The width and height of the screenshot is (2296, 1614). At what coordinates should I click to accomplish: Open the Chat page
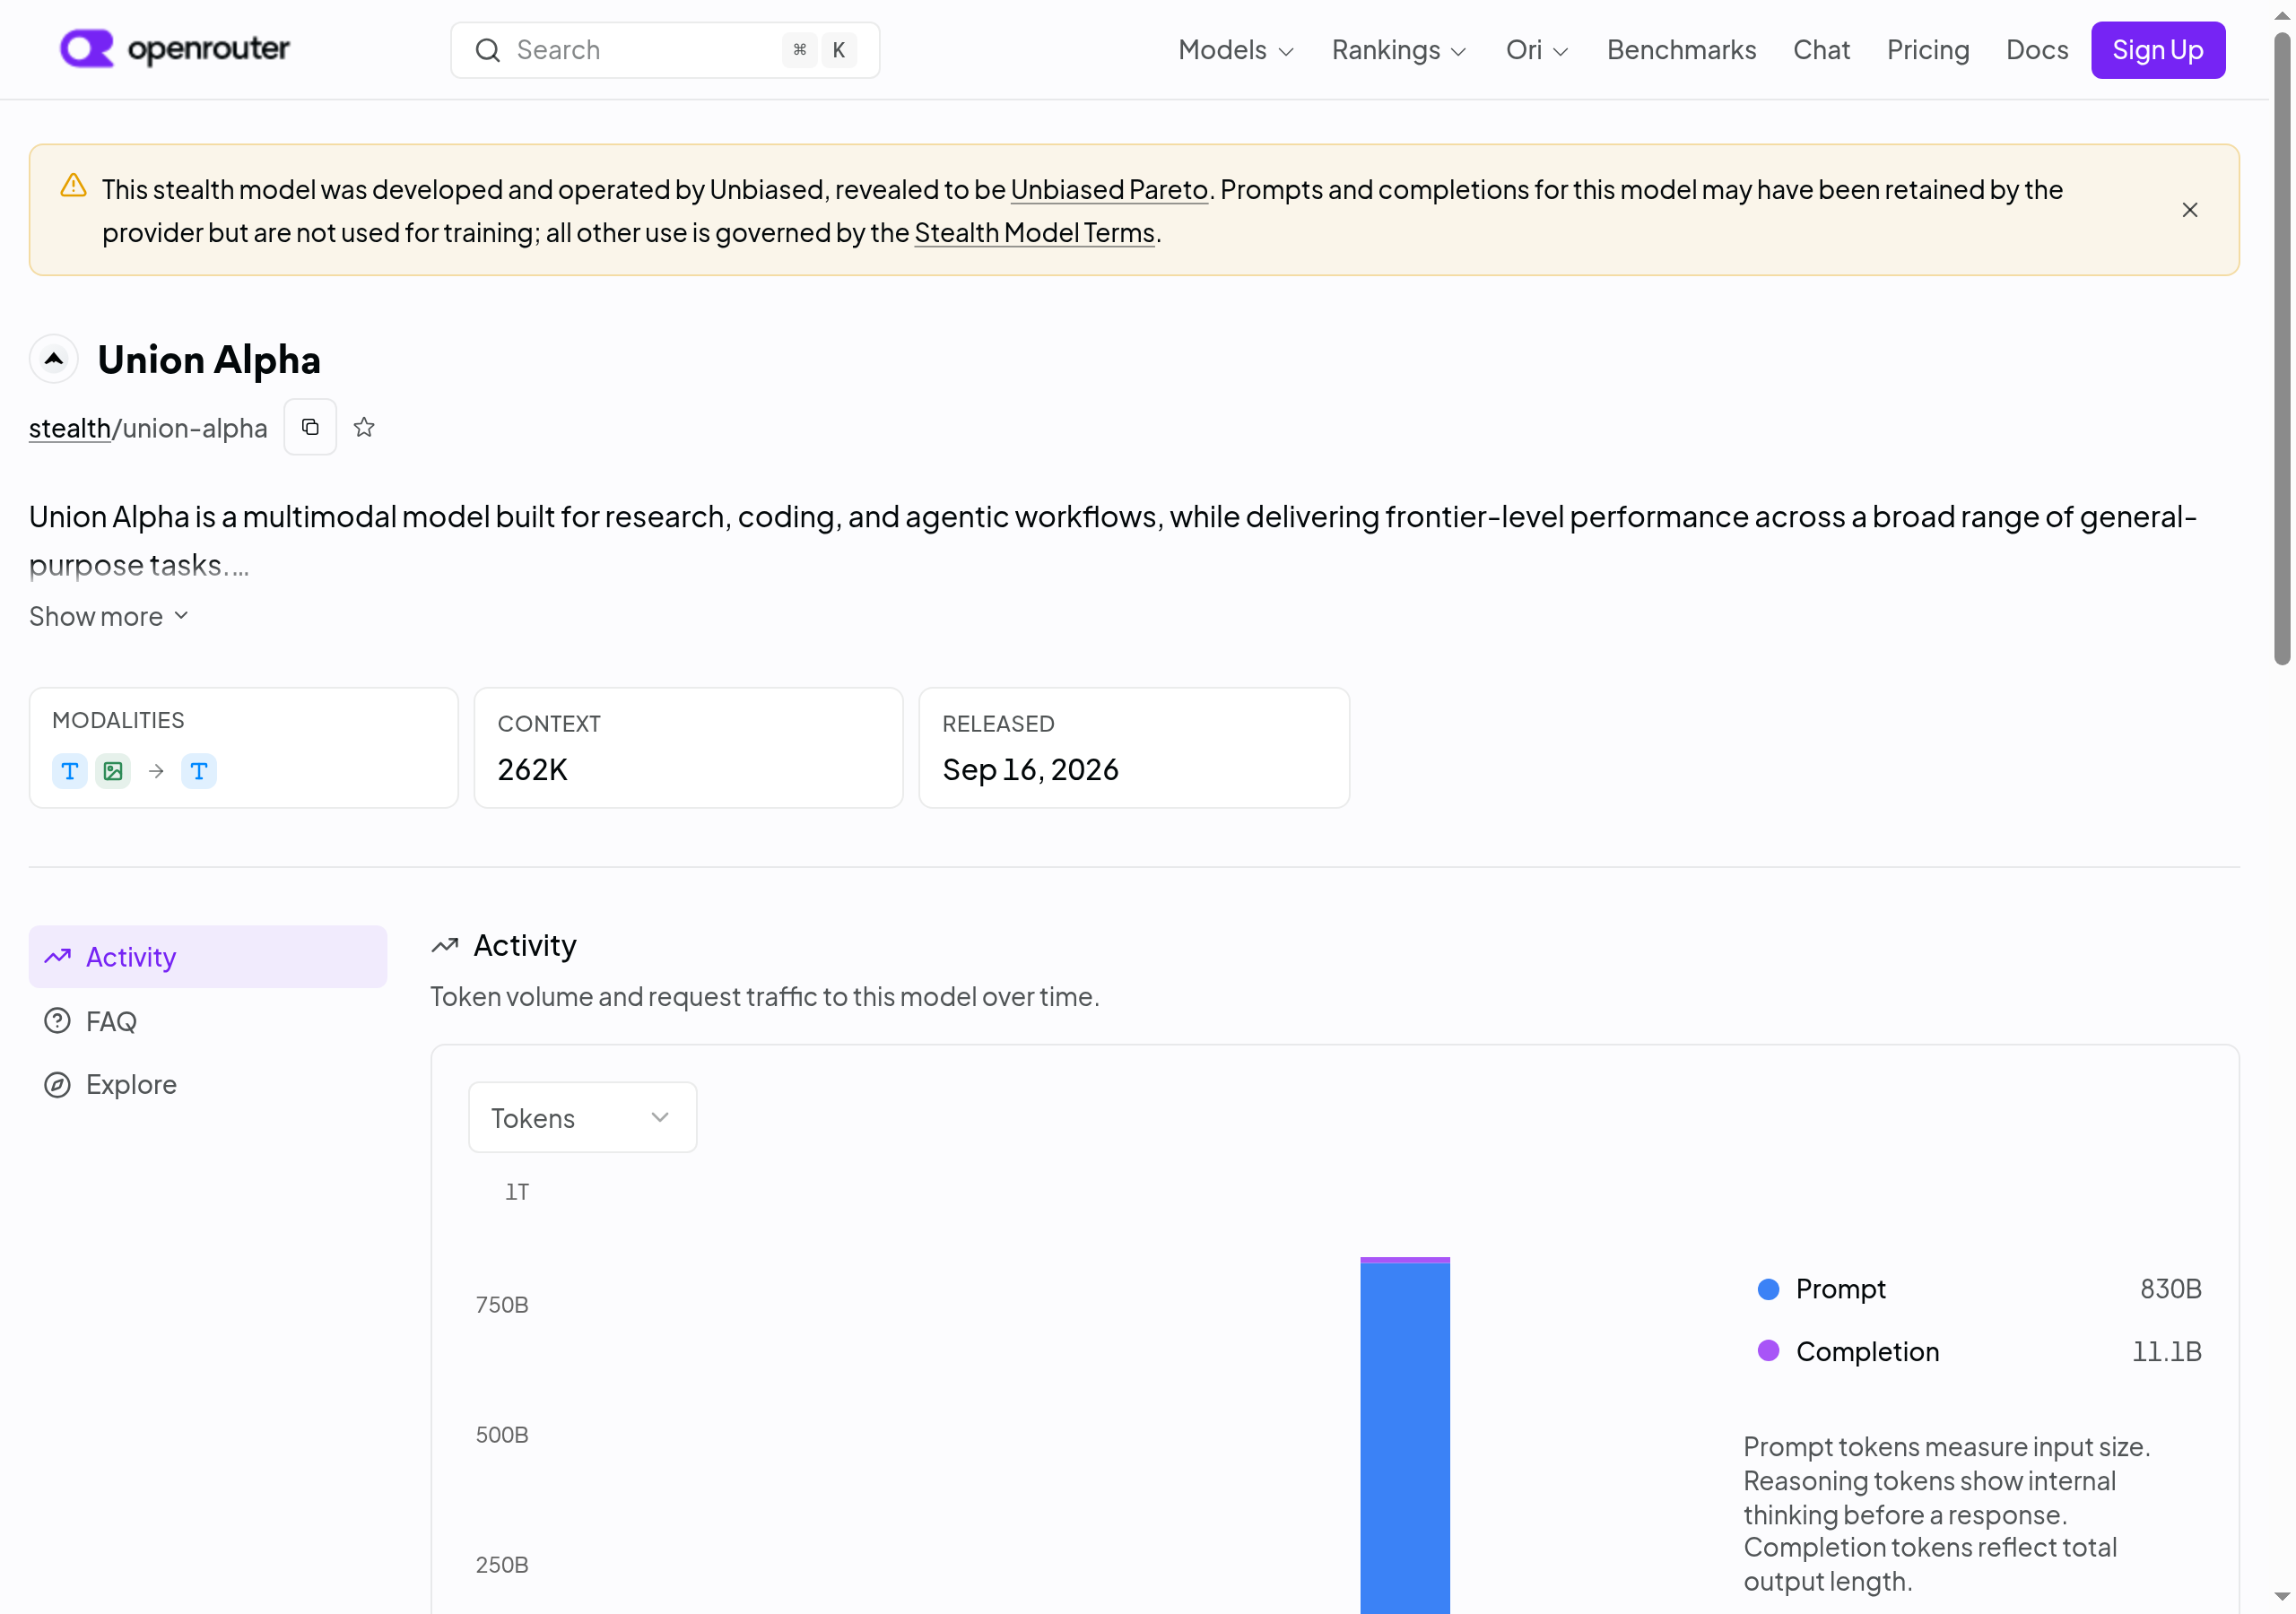[1821, 50]
